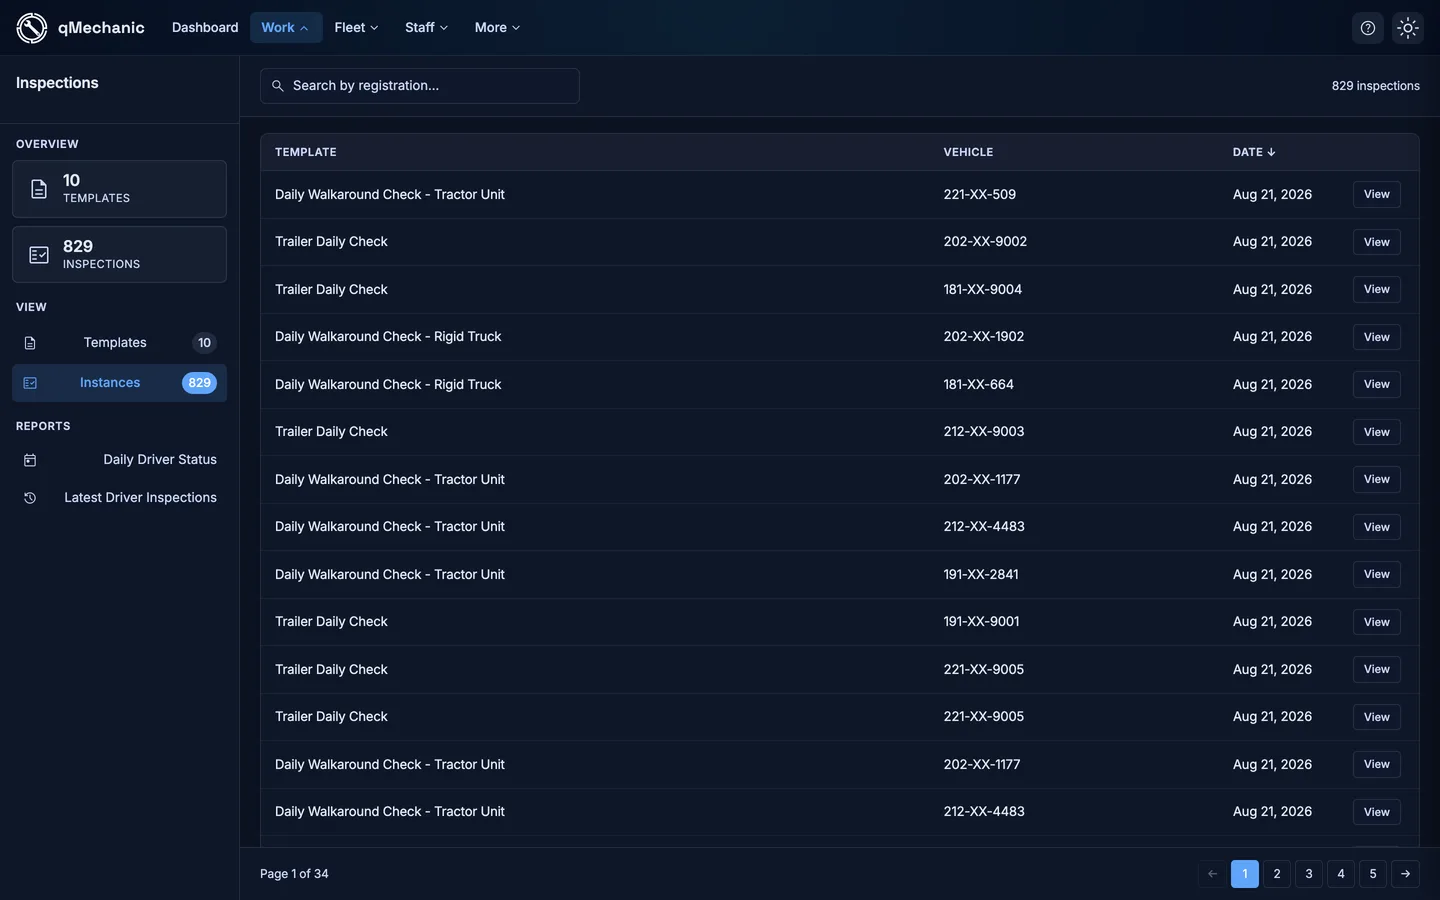The image size is (1440, 900).
Task: Click the search magnifier icon
Action: click(278, 86)
